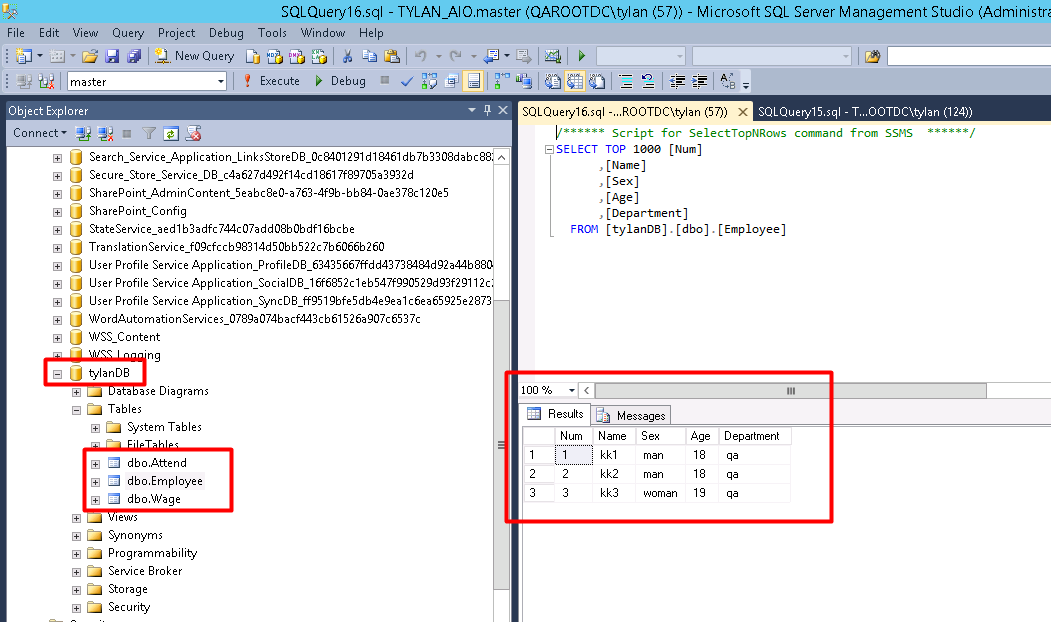
Task: Open the master database dropdown
Action: pyautogui.click(x=221, y=82)
